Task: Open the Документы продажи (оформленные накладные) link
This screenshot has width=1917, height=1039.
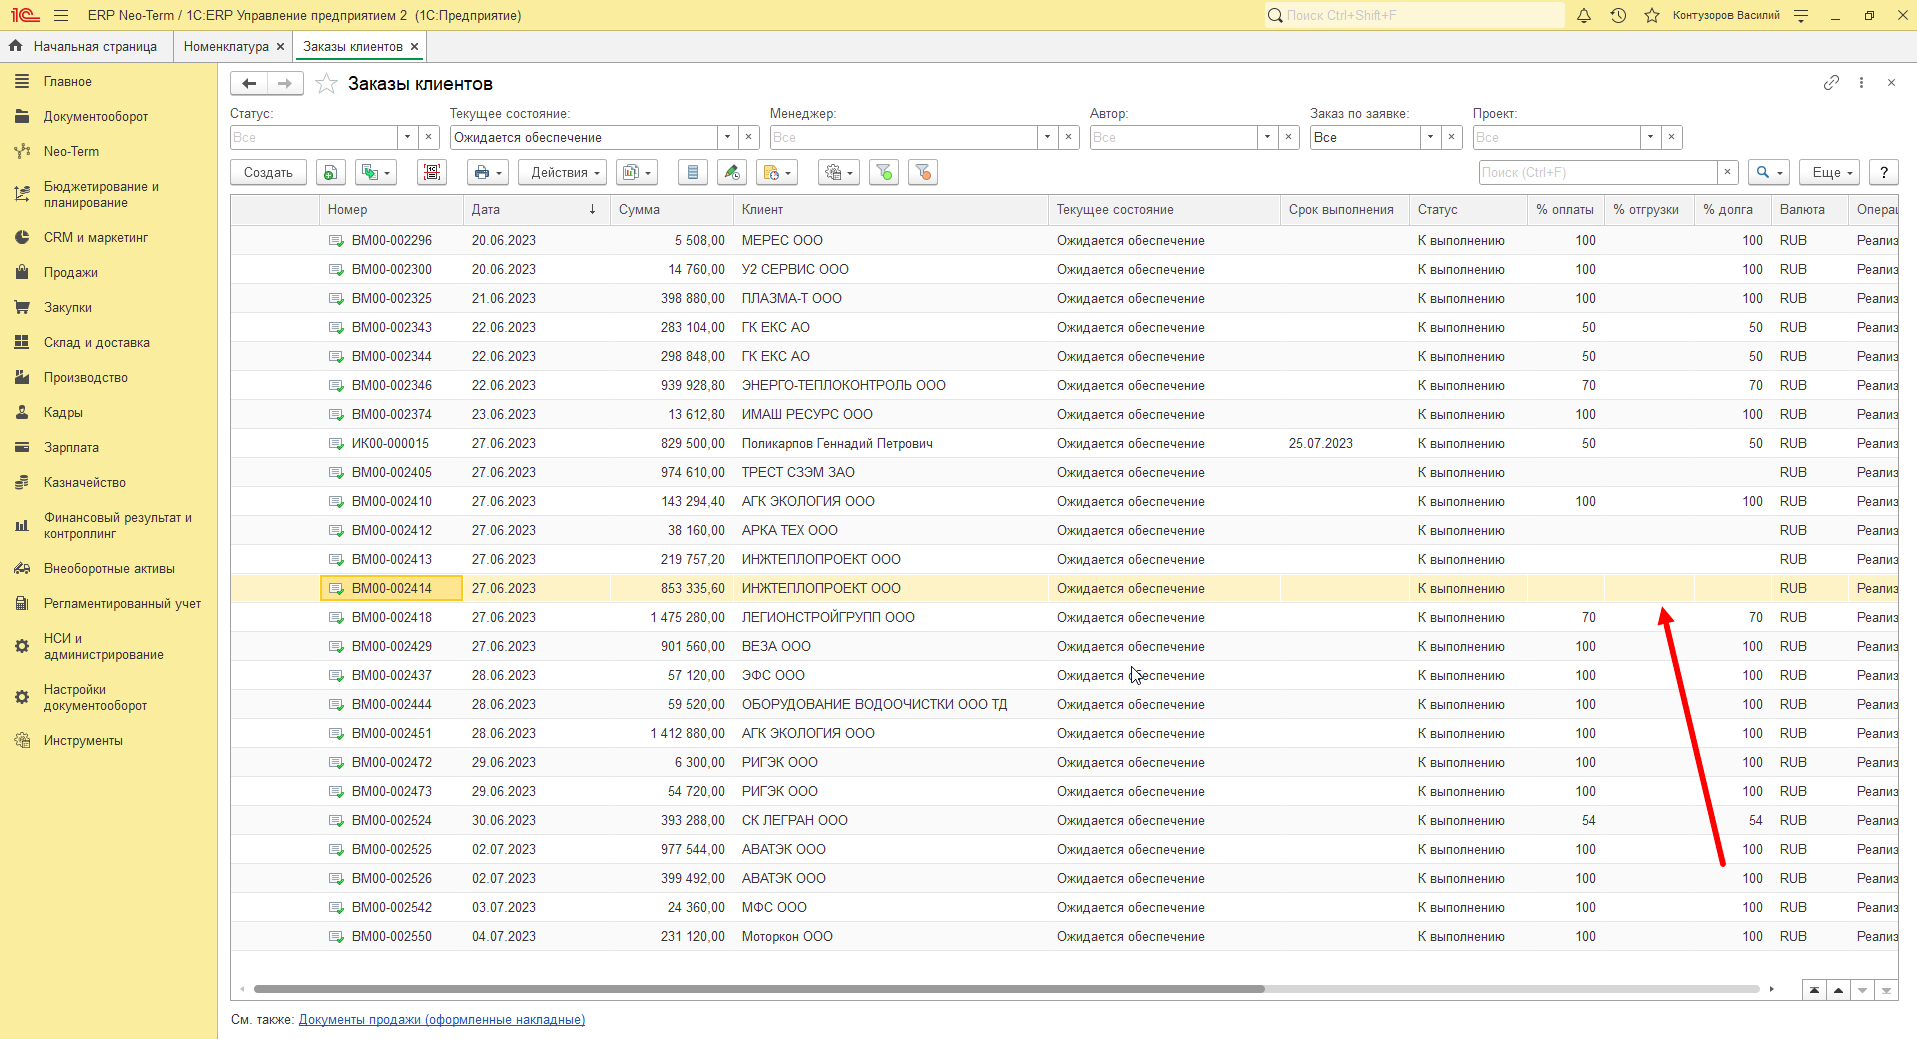Action: tap(442, 1020)
